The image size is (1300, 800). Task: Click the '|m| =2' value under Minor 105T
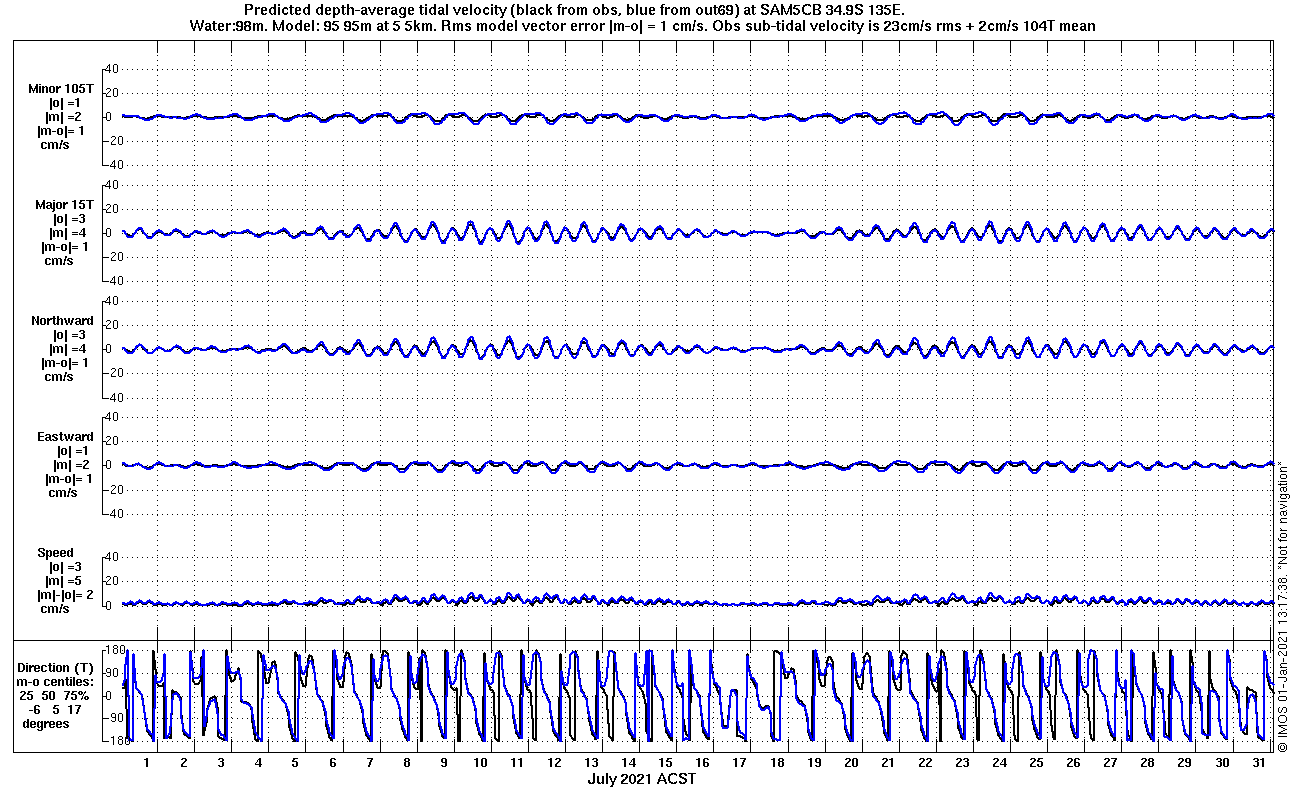coord(66,117)
